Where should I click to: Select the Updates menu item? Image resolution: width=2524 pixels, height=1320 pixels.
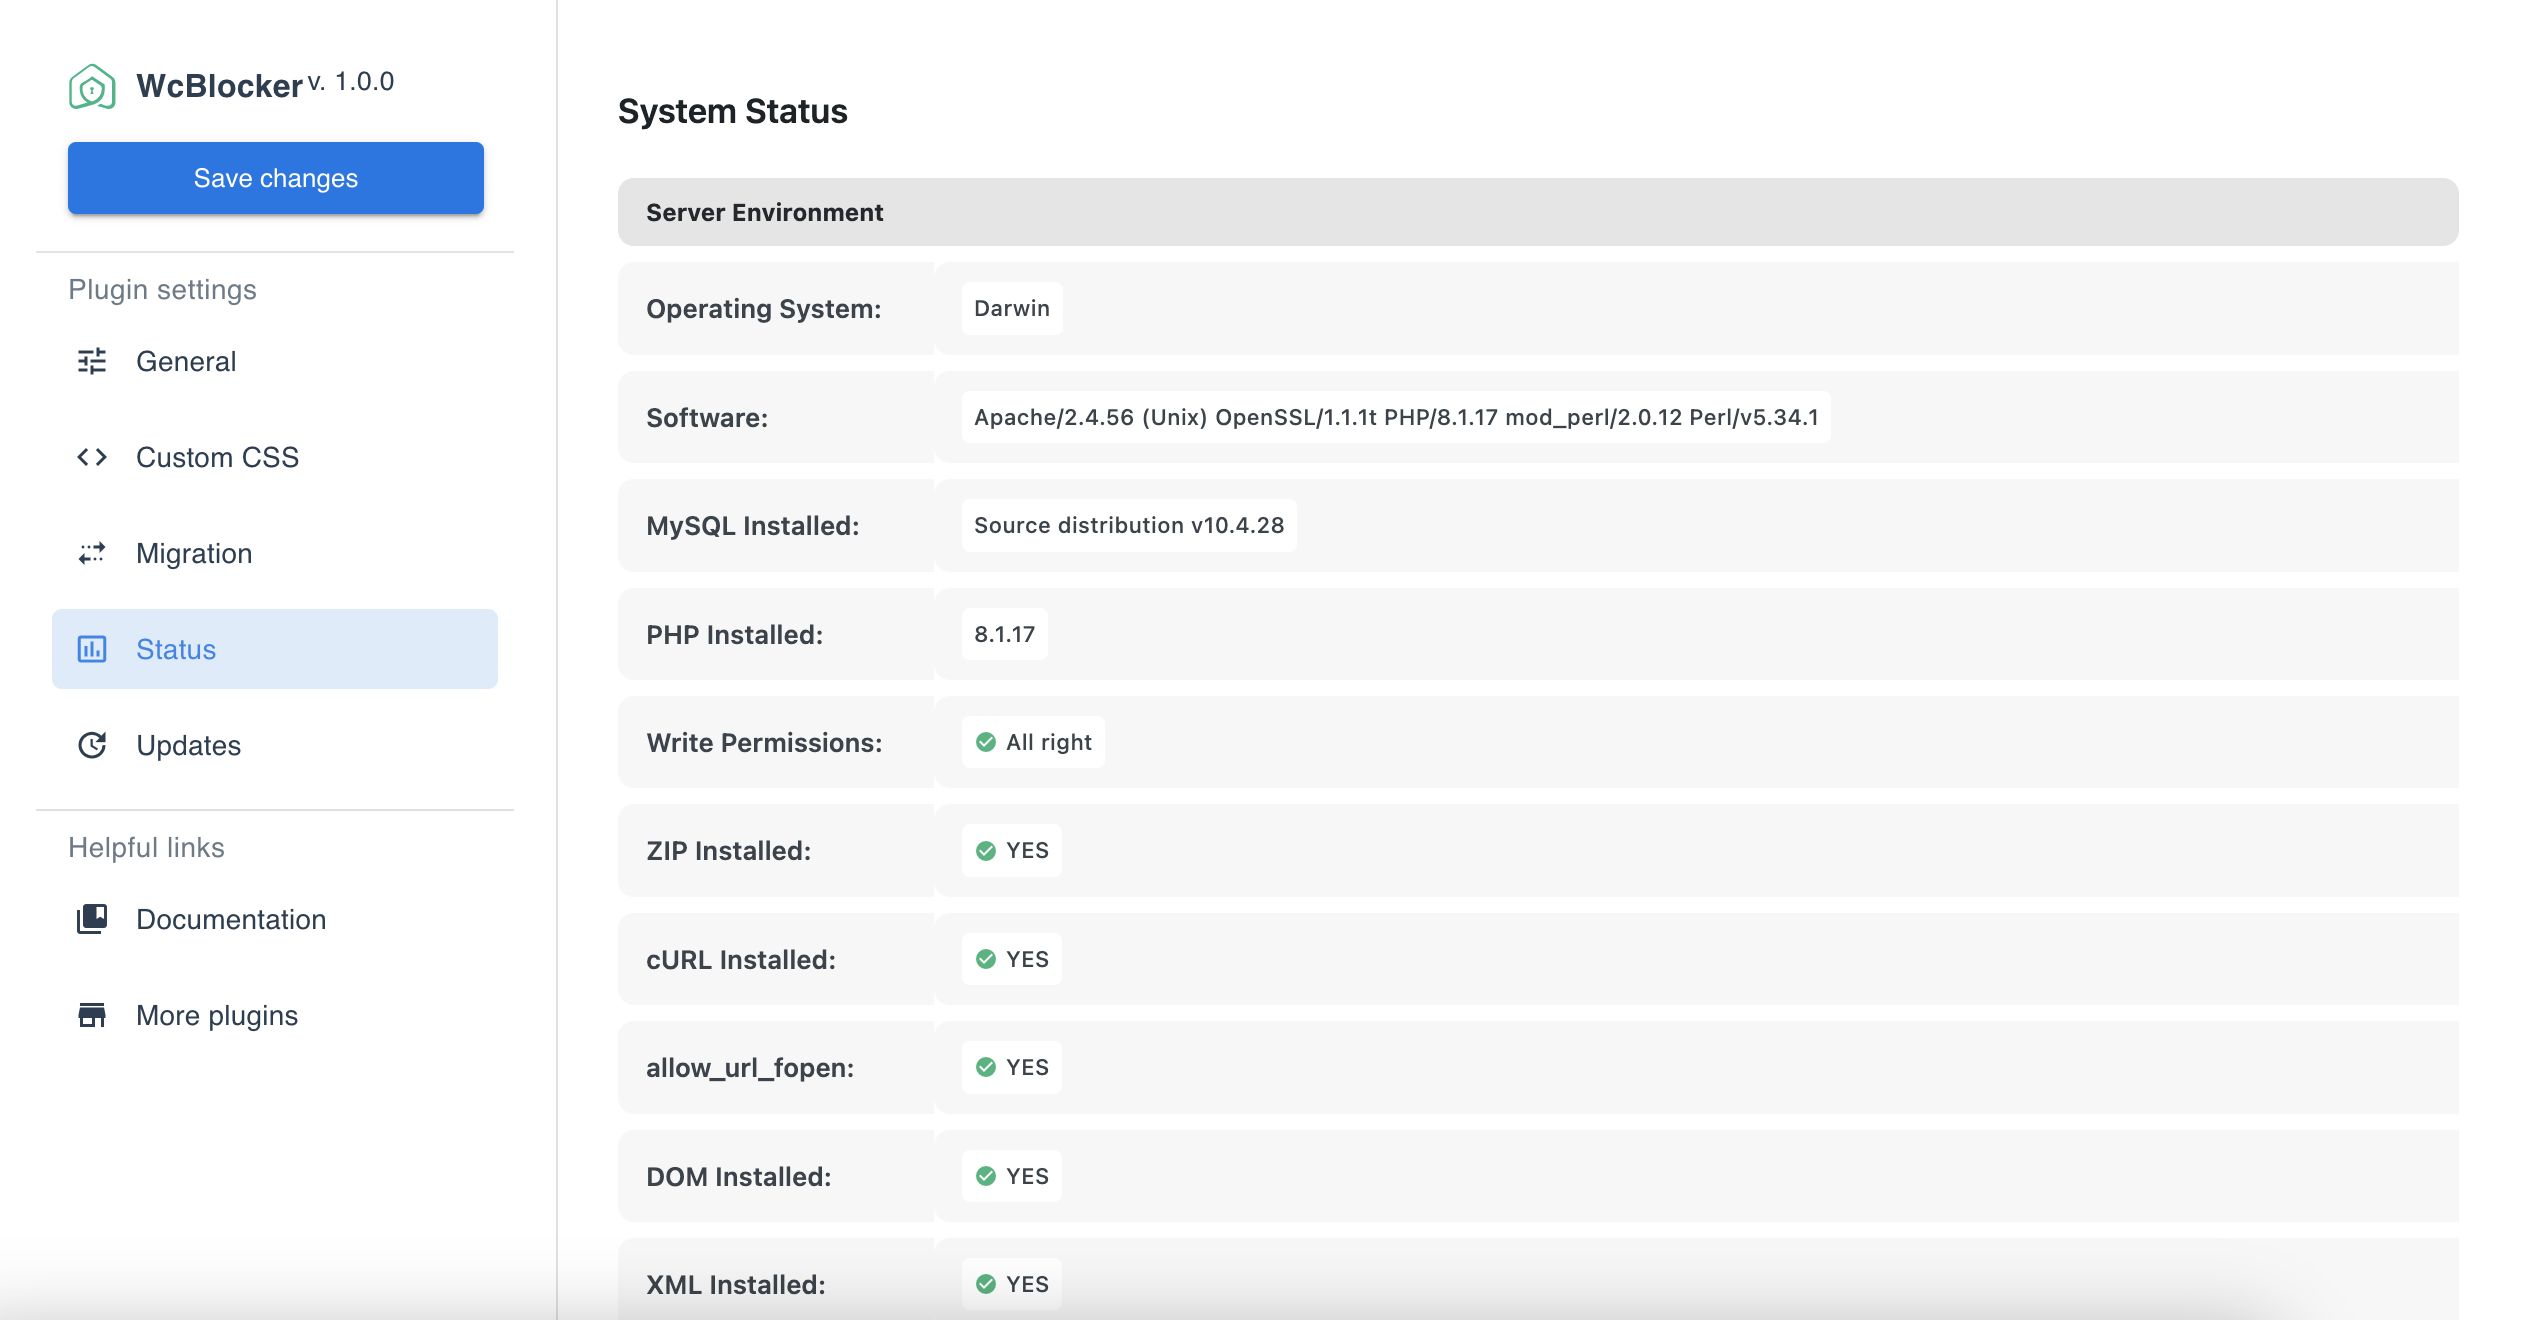[x=188, y=745]
